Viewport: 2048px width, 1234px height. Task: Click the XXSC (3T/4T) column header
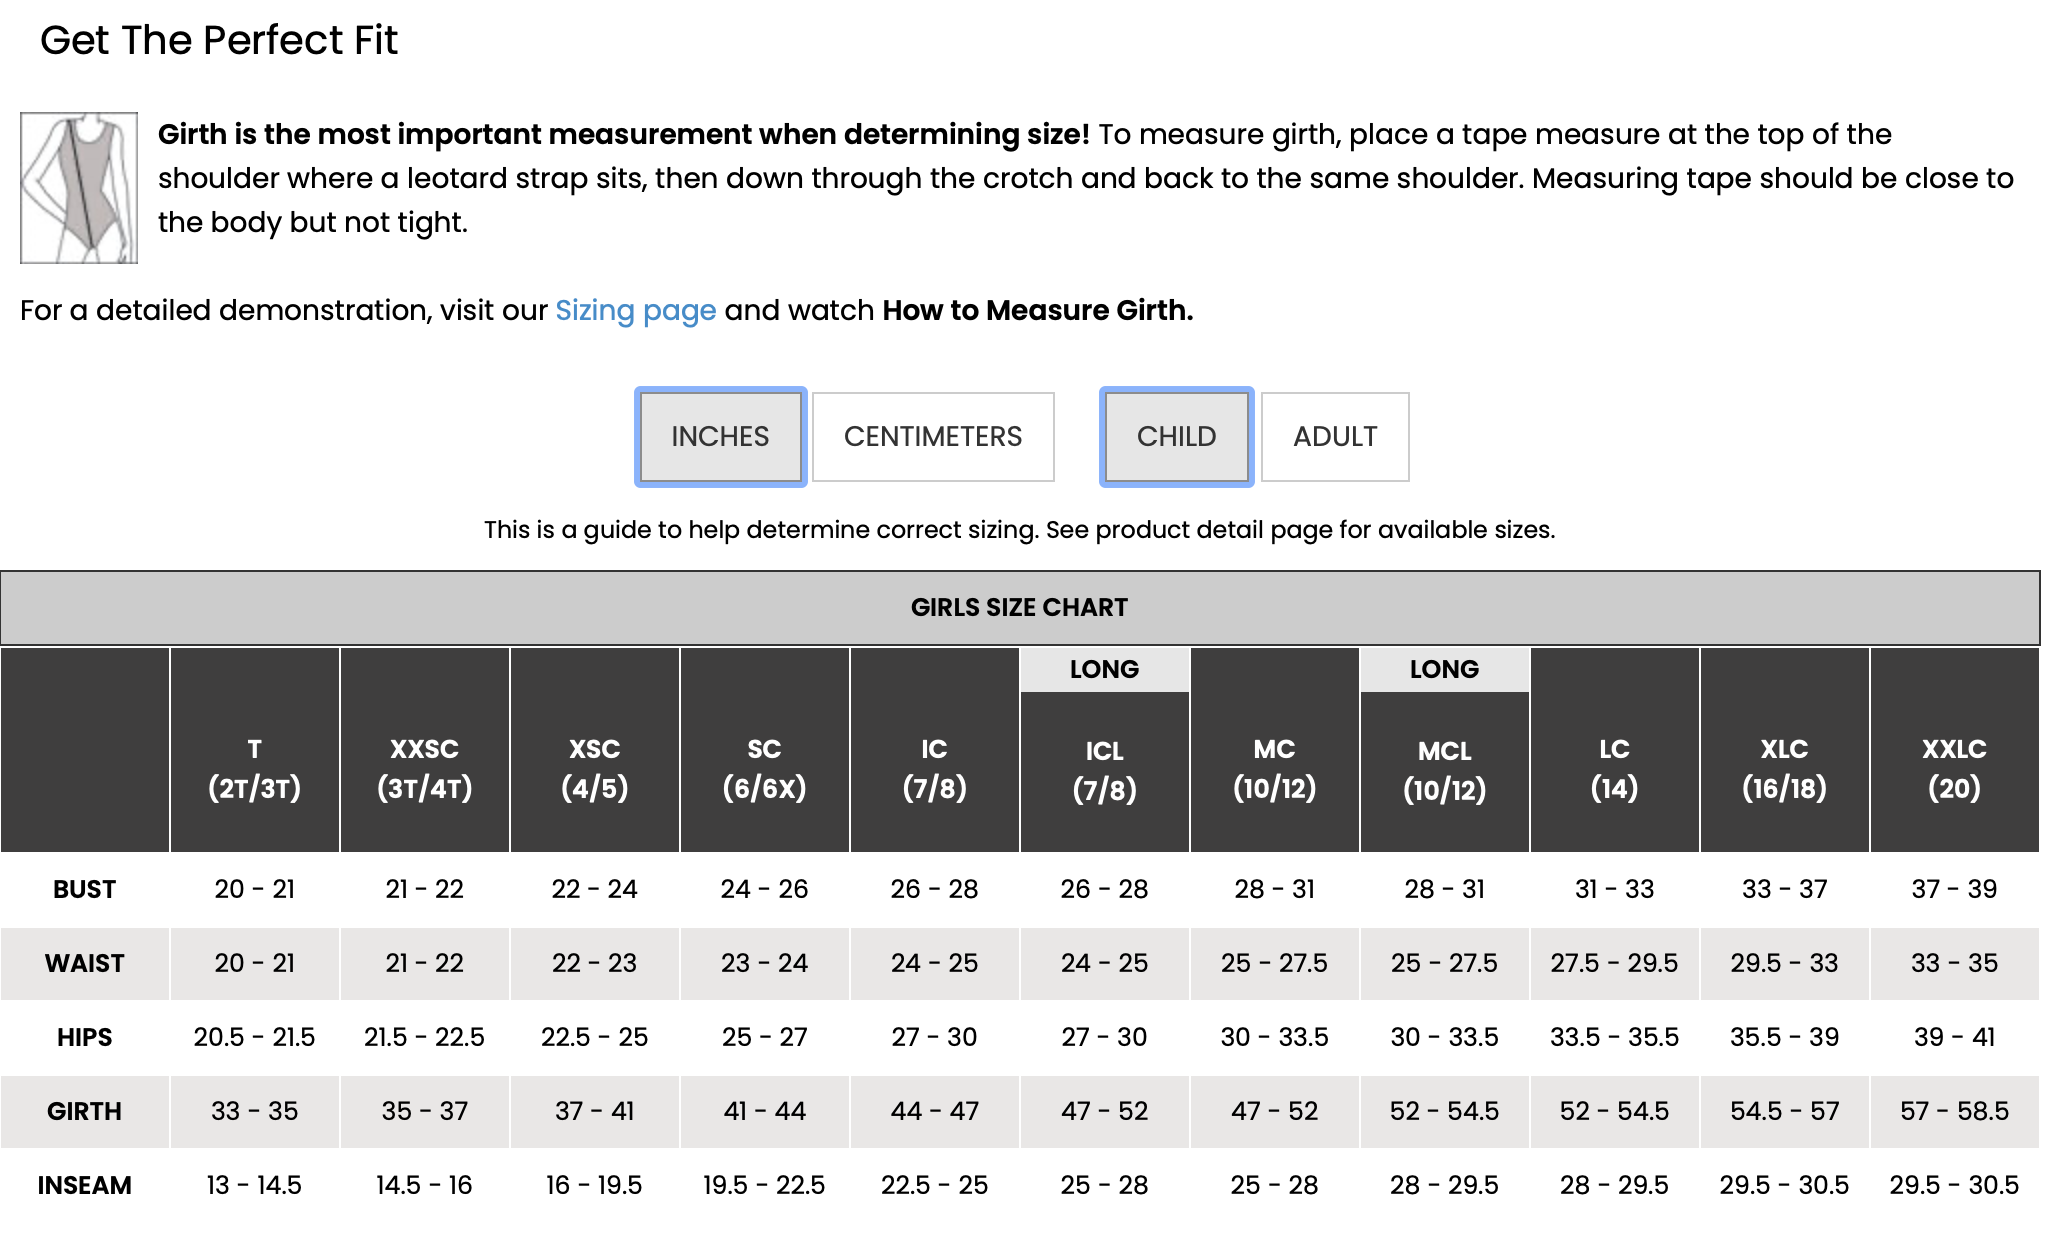click(425, 750)
